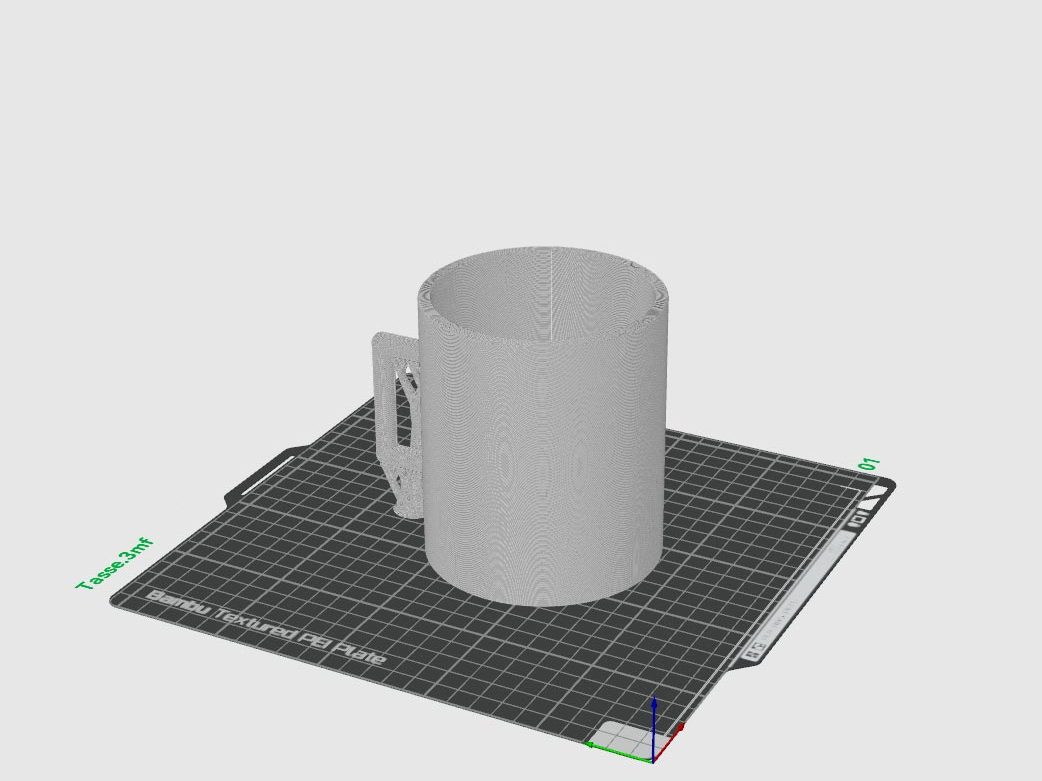The image size is (1042, 781).
Task: Click the green 01 plate number label
Action: (870, 463)
